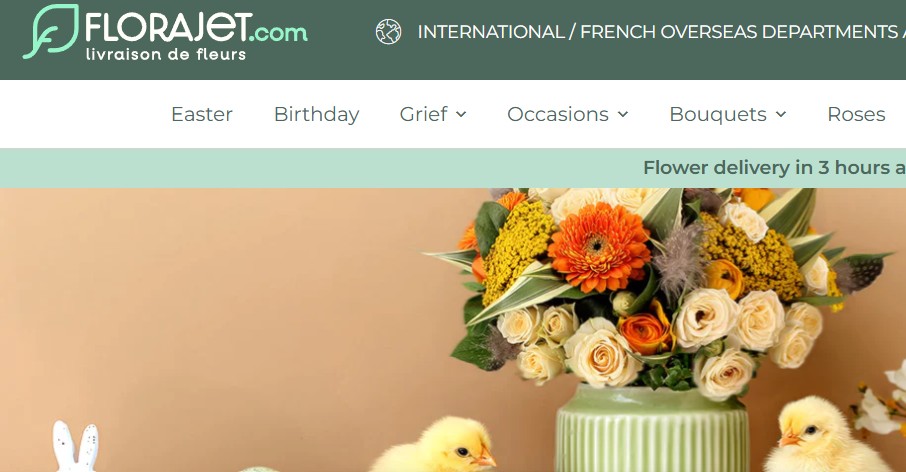Click the white bunny figurine ears
The height and width of the screenshot is (472, 906).
pyautogui.click(x=76, y=445)
